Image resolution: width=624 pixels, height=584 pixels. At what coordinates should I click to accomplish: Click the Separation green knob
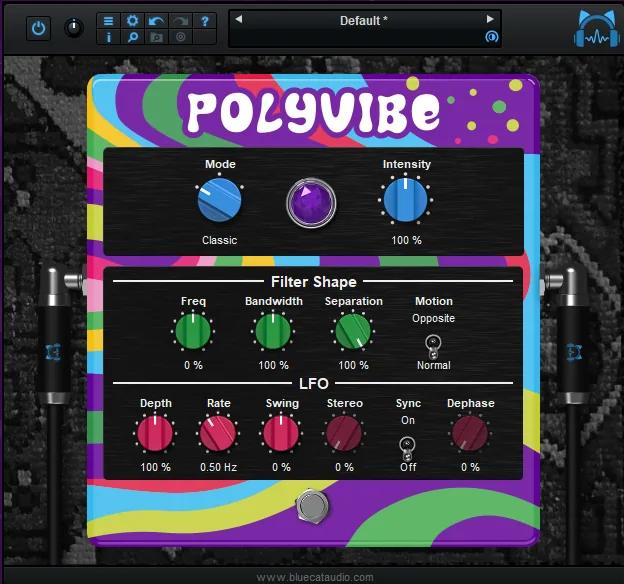pyautogui.click(x=353, y=331)
